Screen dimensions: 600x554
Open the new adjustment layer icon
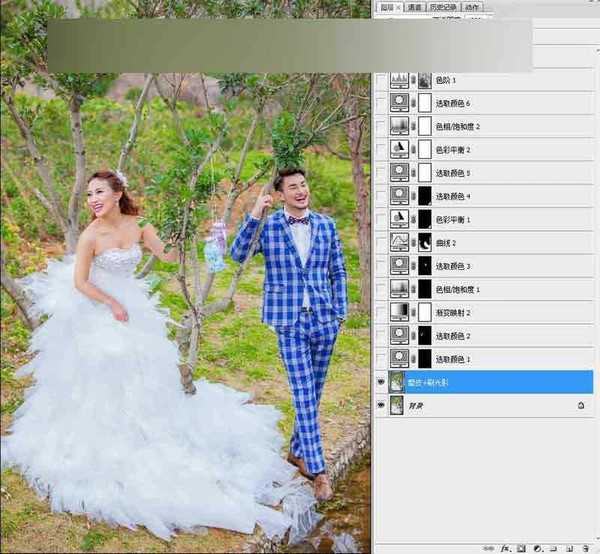[538, 548]
